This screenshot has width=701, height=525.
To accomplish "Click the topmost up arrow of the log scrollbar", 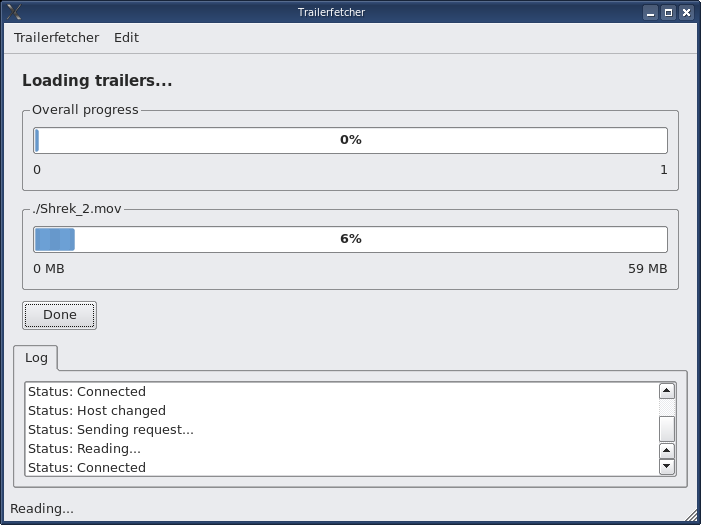I will pyautogui.click(x=667, y=391).
